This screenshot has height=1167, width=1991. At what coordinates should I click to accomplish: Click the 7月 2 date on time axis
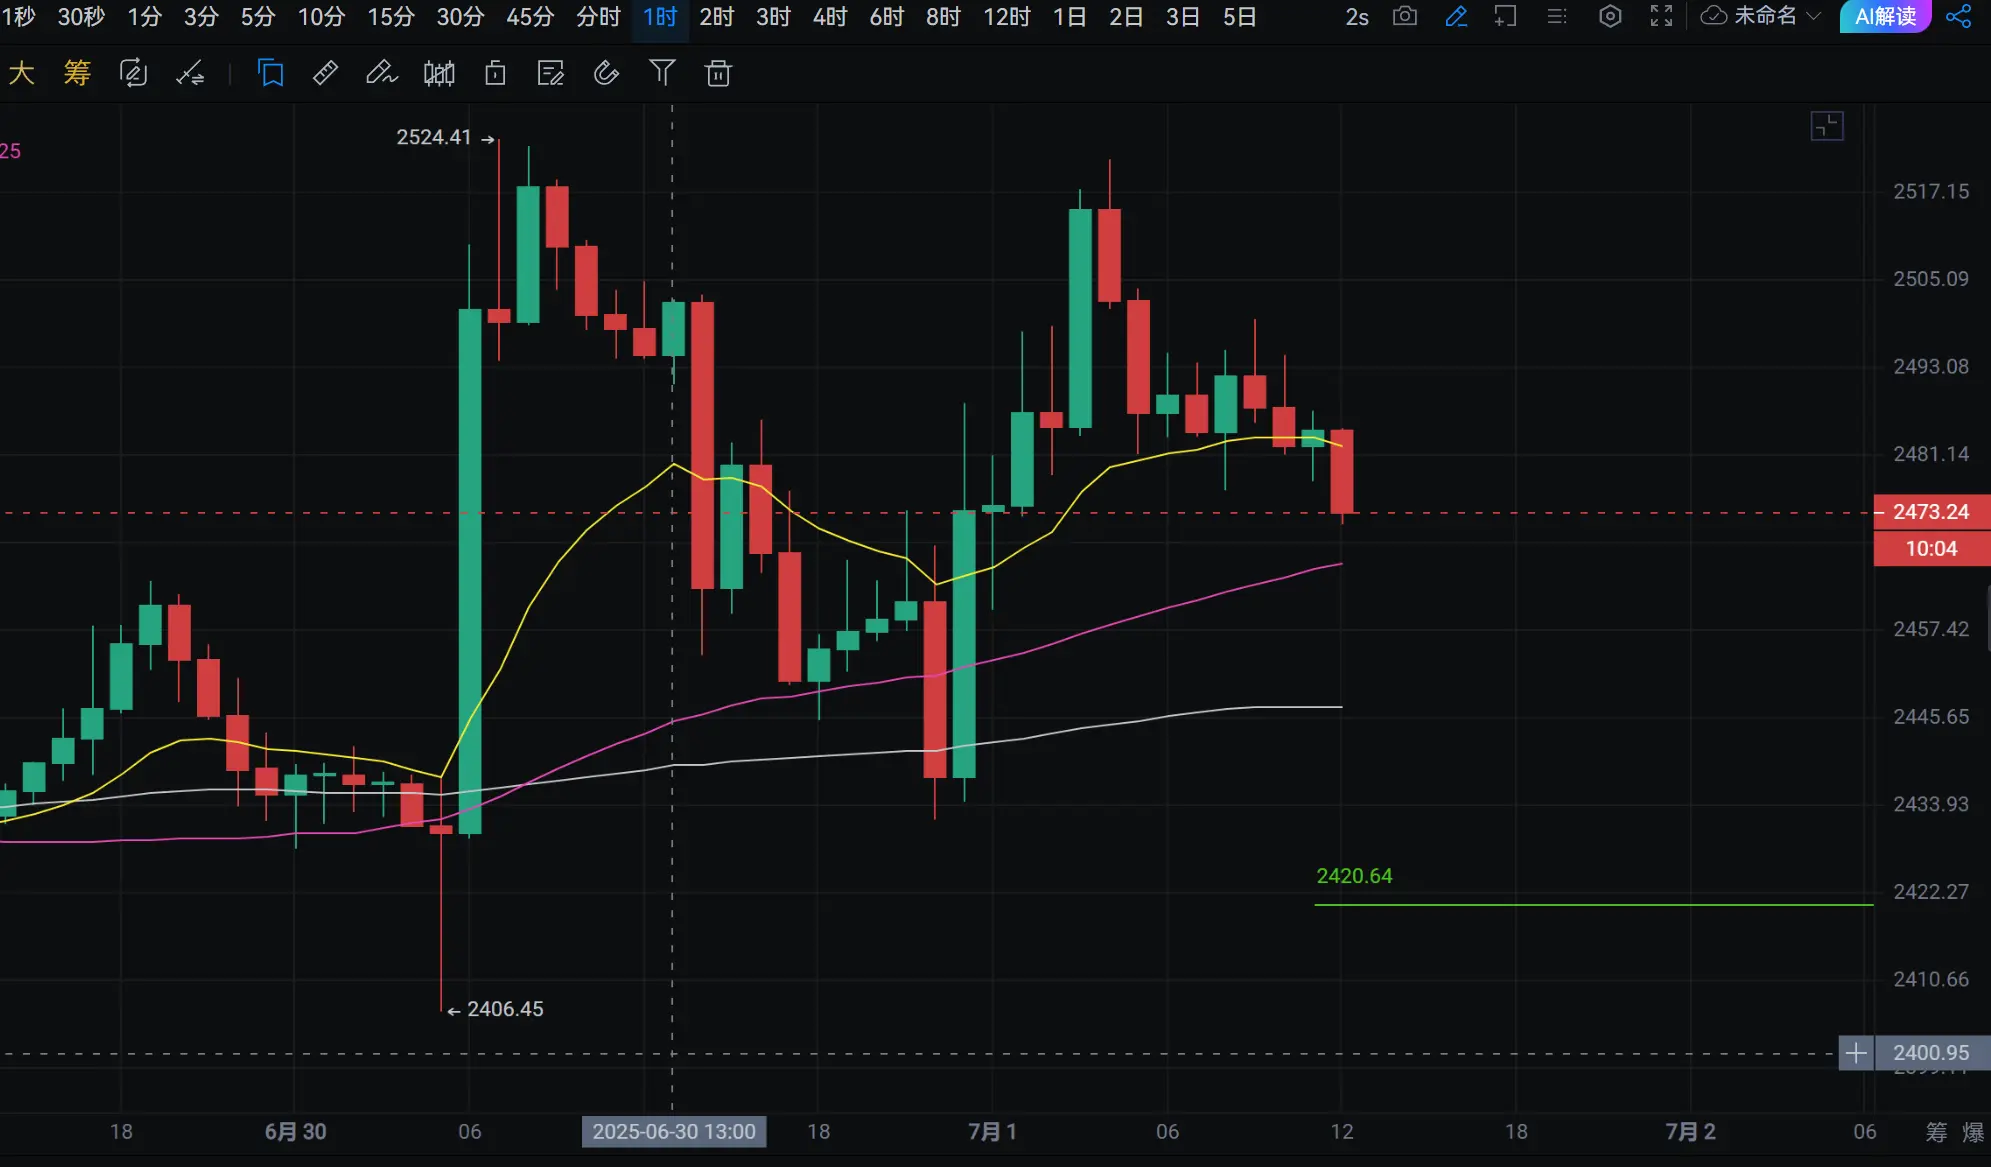[x=1690, y=1132]
